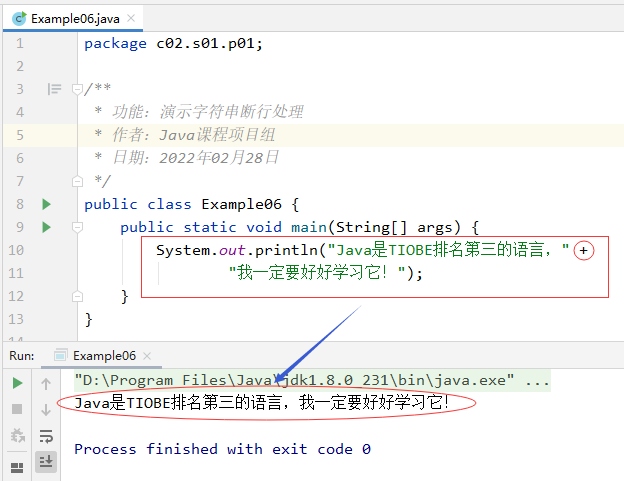624x481 pixels.
Task: Run main method from gutter on line 9
Action: point(47,227)
